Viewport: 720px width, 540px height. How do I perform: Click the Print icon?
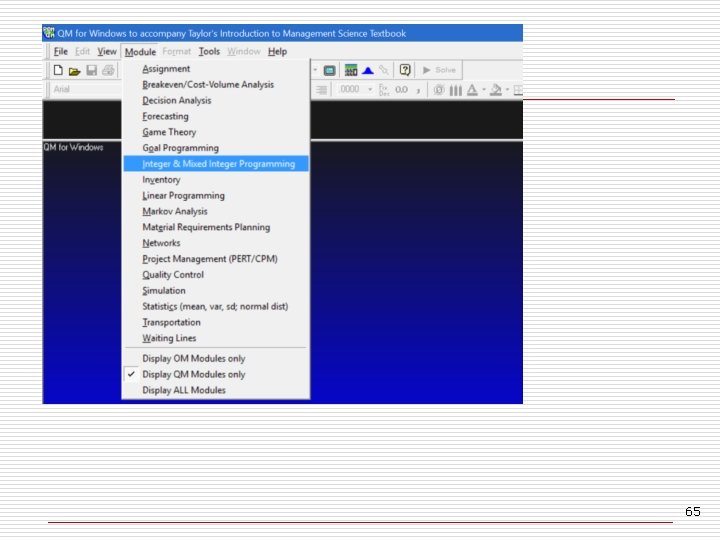coord(108,71)
